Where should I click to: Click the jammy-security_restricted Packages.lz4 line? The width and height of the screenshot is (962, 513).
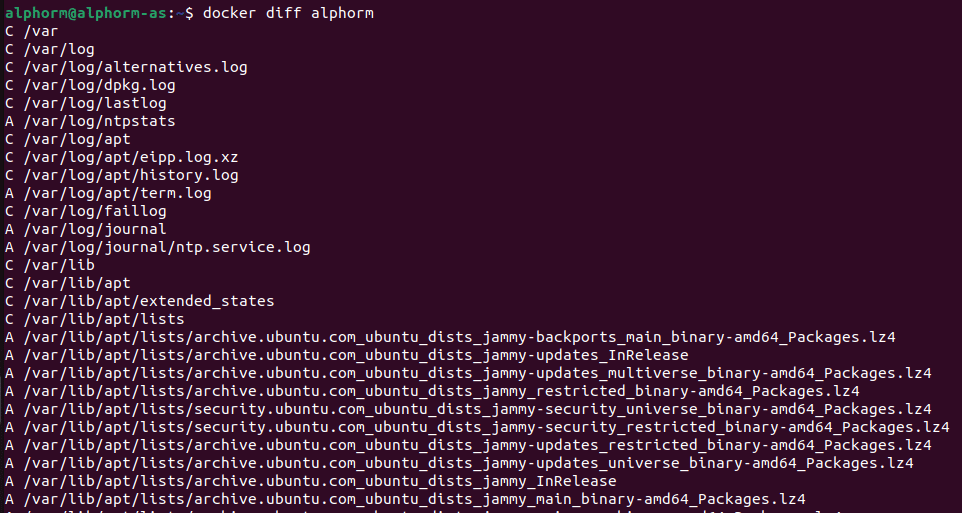click(477, 427)
